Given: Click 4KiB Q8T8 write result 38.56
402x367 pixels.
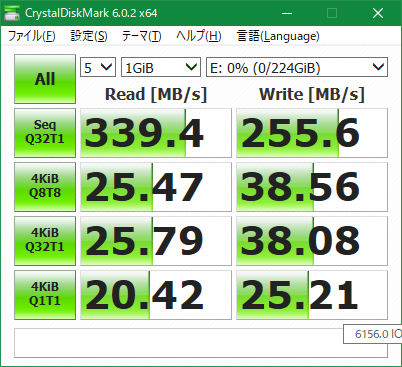Looking at the screenshot, I should coord(312,187).
